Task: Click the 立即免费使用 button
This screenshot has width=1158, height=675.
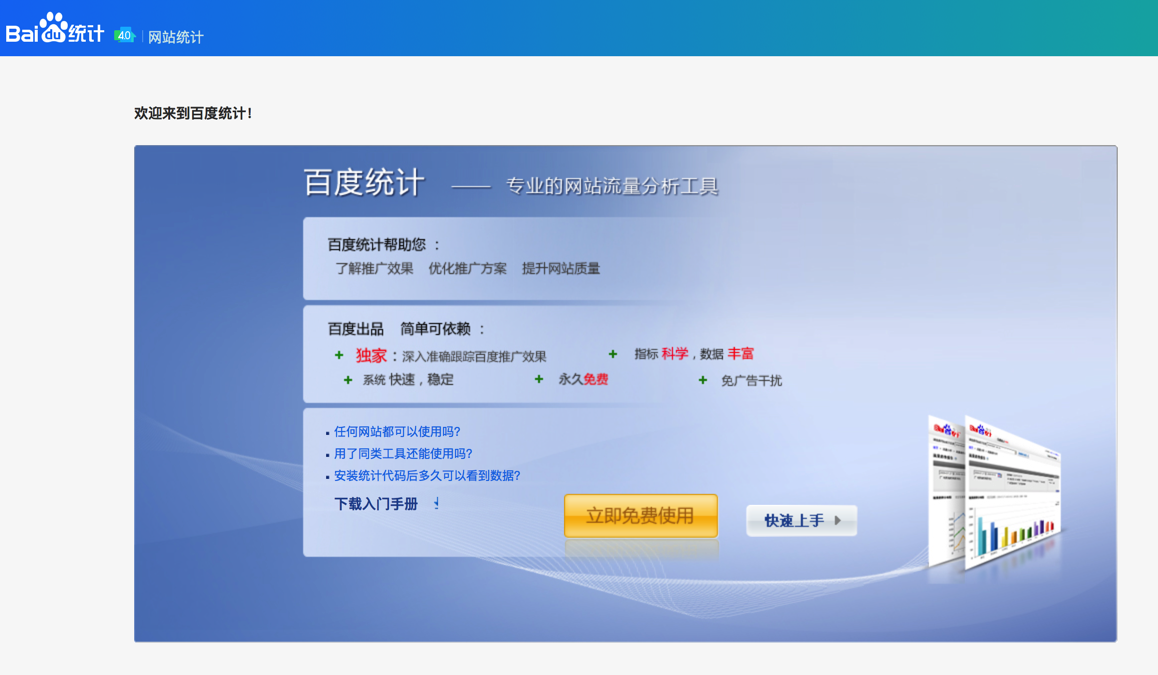Action: 640,515
